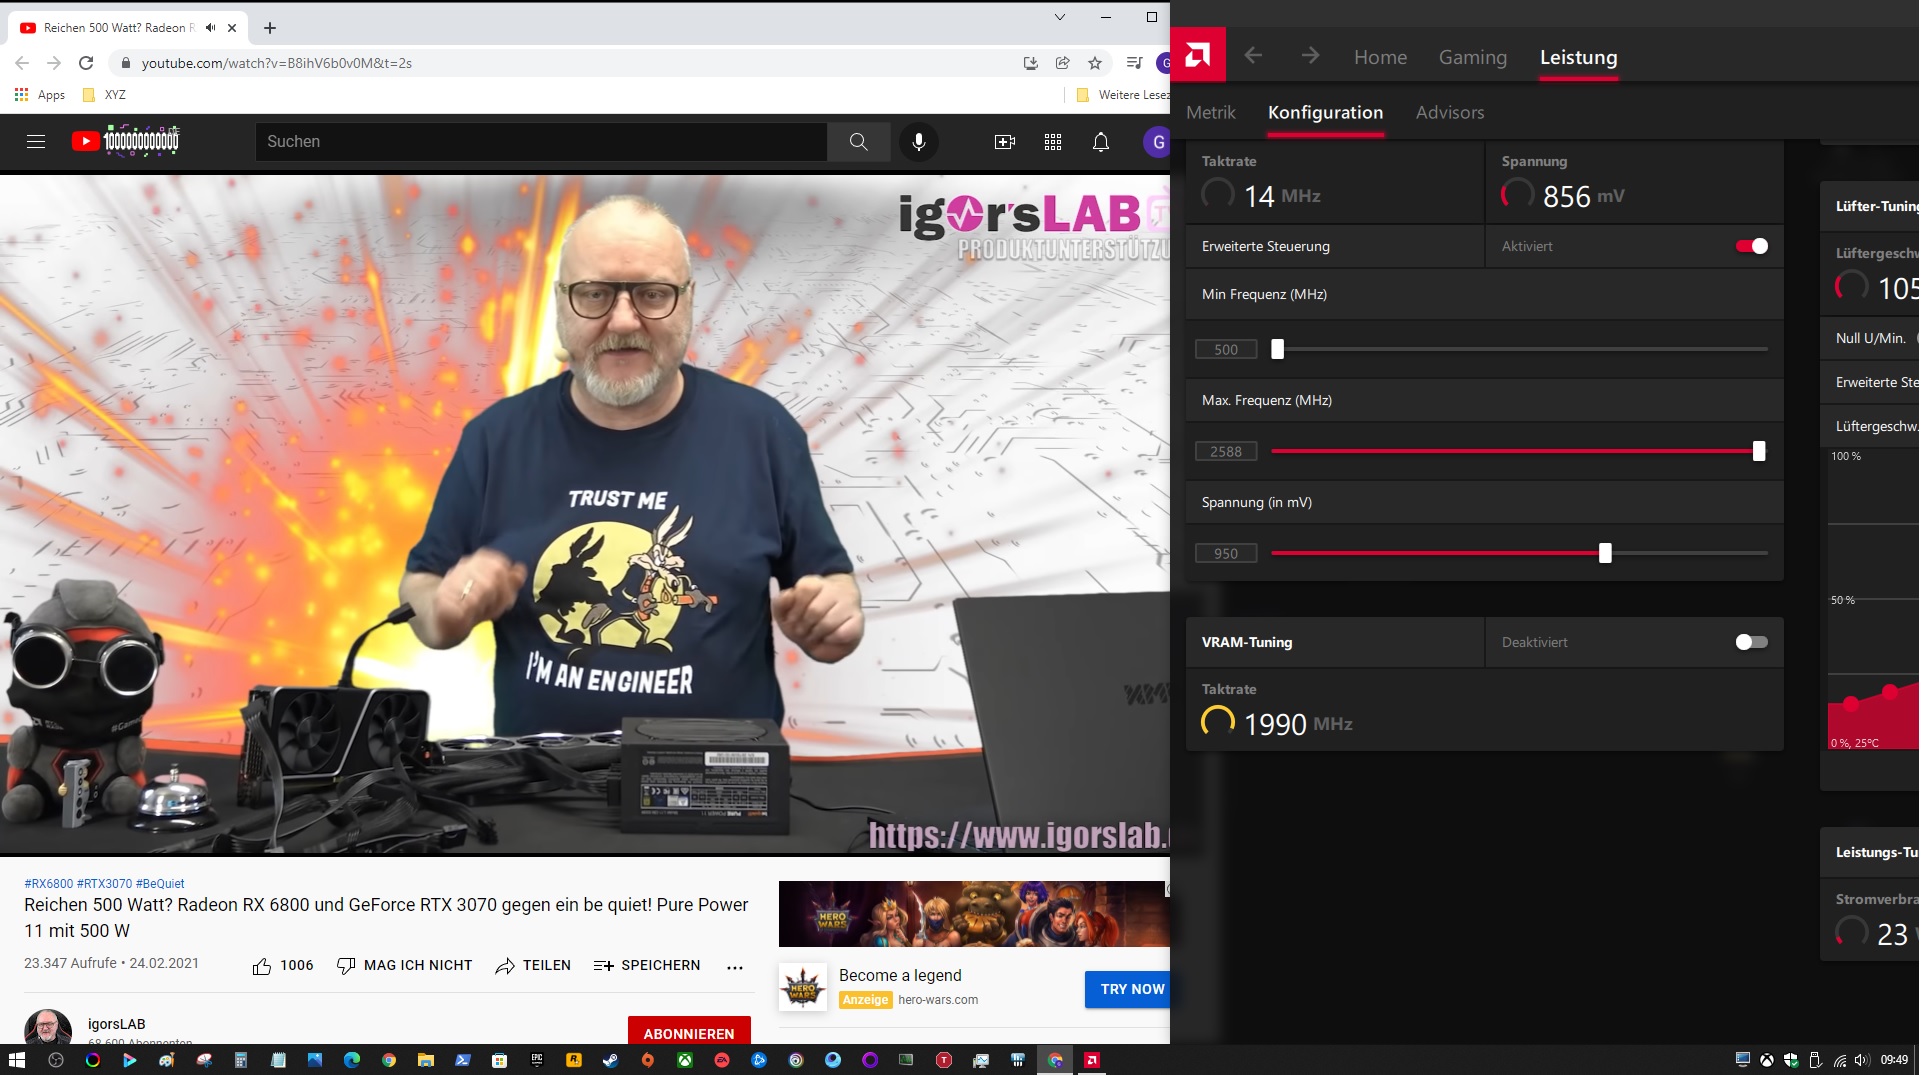Open the YouTube account avatar G
Screen dimensions: 1921x1075
tap(1157, 142)
